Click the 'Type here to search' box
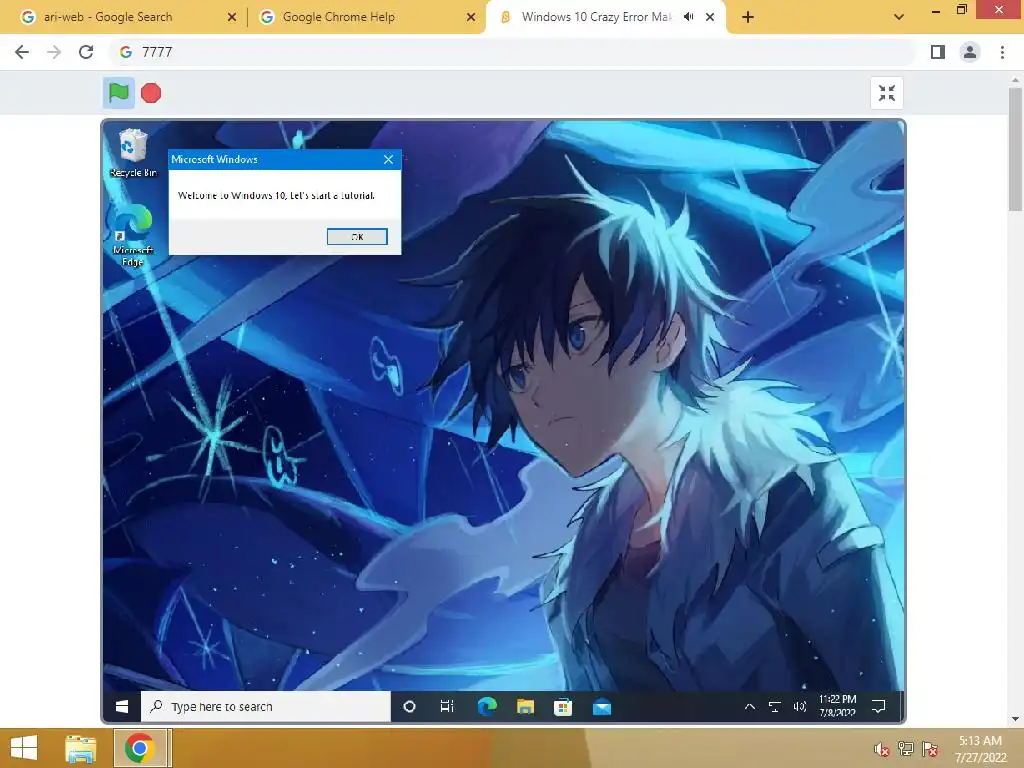This screenshot has width=1024, height=768. pyautogui.click(x=266, y=707)
